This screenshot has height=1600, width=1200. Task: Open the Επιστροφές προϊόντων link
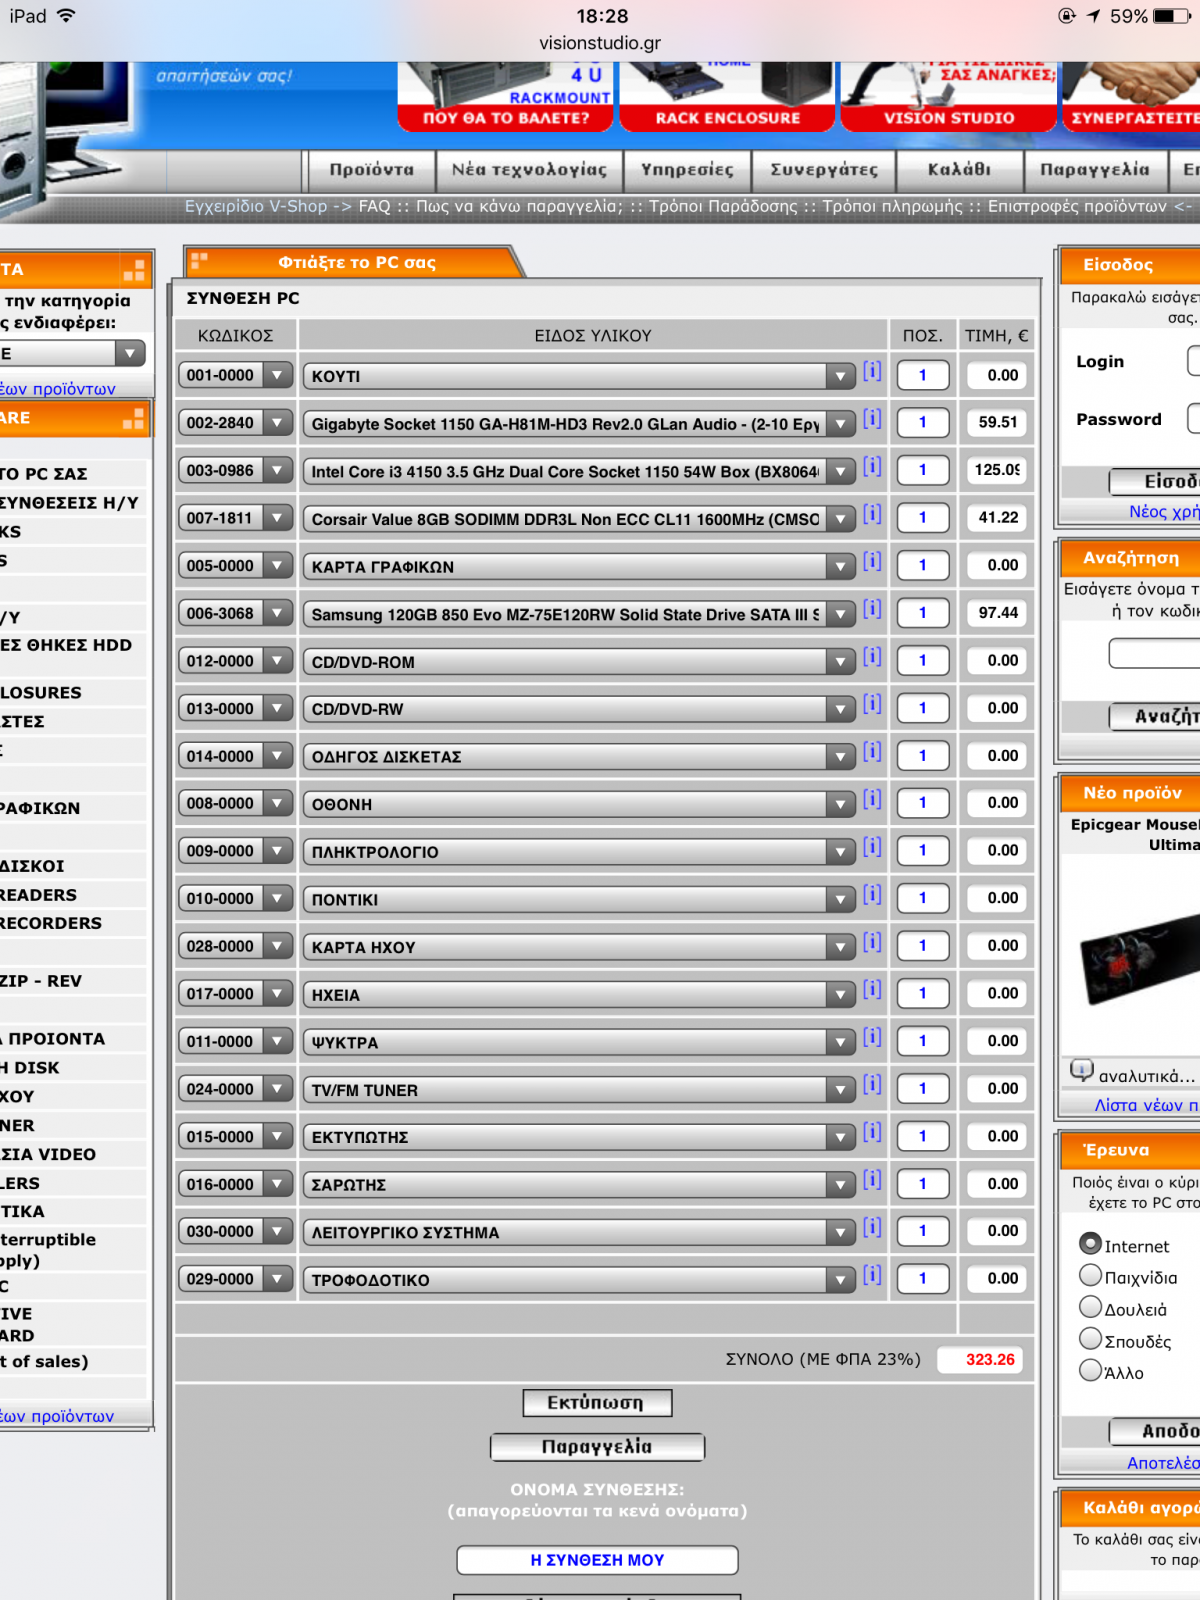click(x=1077, y=206)
